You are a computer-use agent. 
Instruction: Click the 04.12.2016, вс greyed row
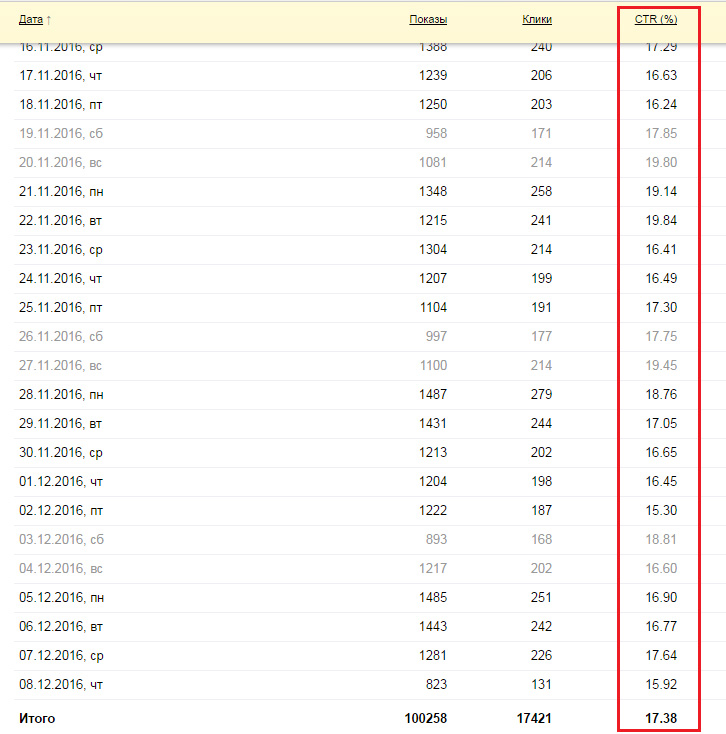[60, 569]
